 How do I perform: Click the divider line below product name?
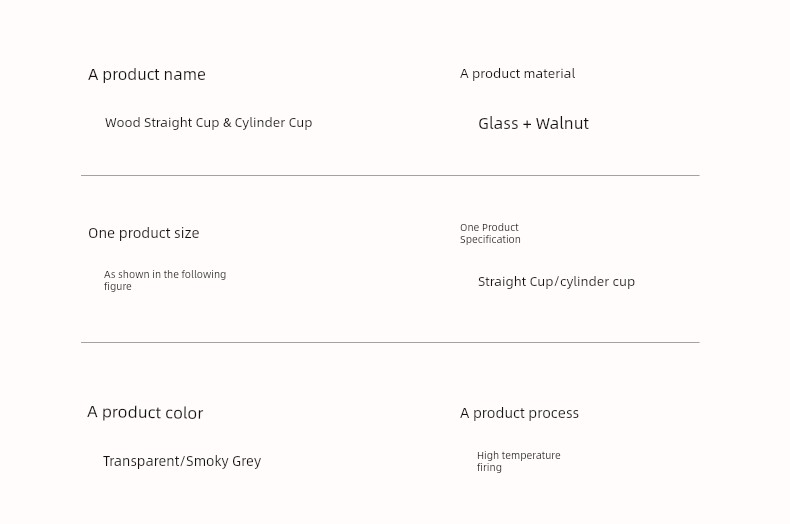tap(390, 175)
